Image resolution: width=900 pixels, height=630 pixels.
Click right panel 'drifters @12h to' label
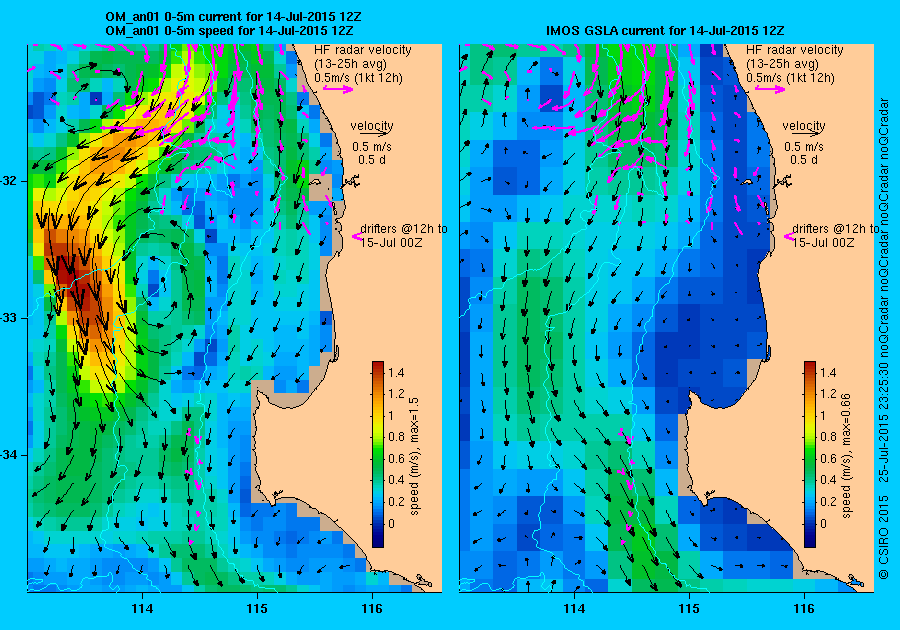tap(836, 228)
